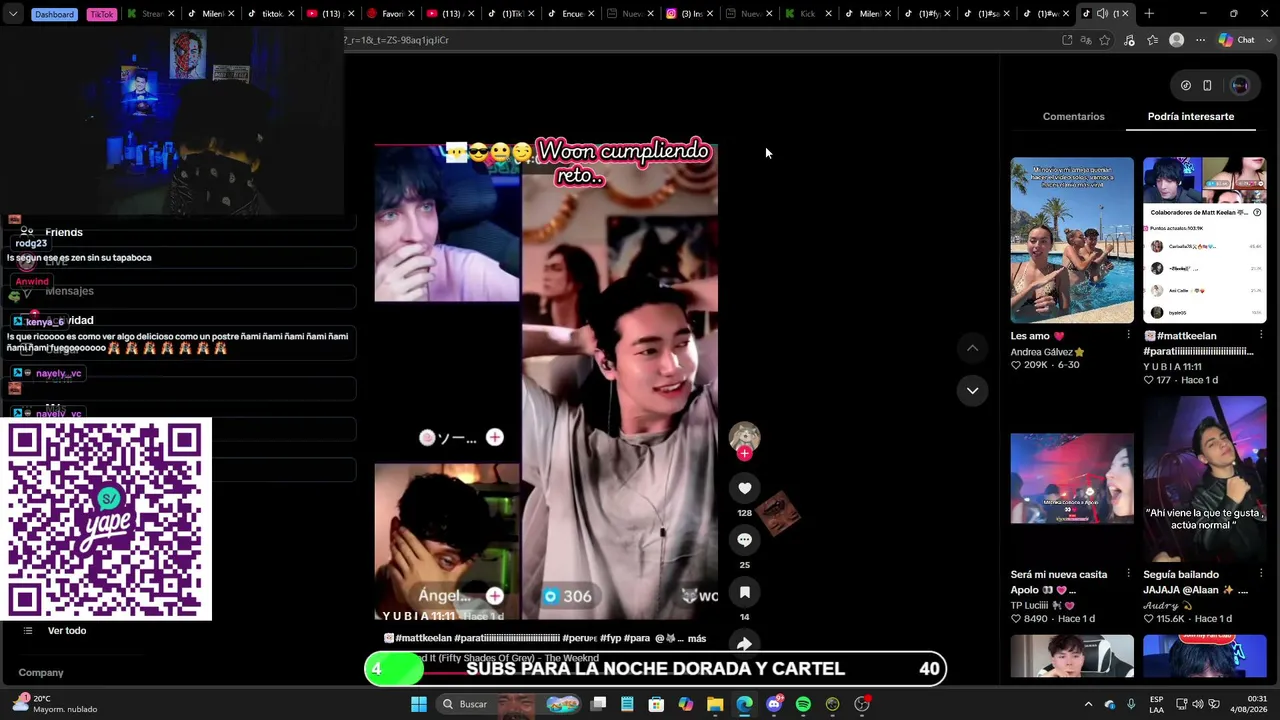Open more options for '#mattkeelan' suggested video

click(1261, 336)
